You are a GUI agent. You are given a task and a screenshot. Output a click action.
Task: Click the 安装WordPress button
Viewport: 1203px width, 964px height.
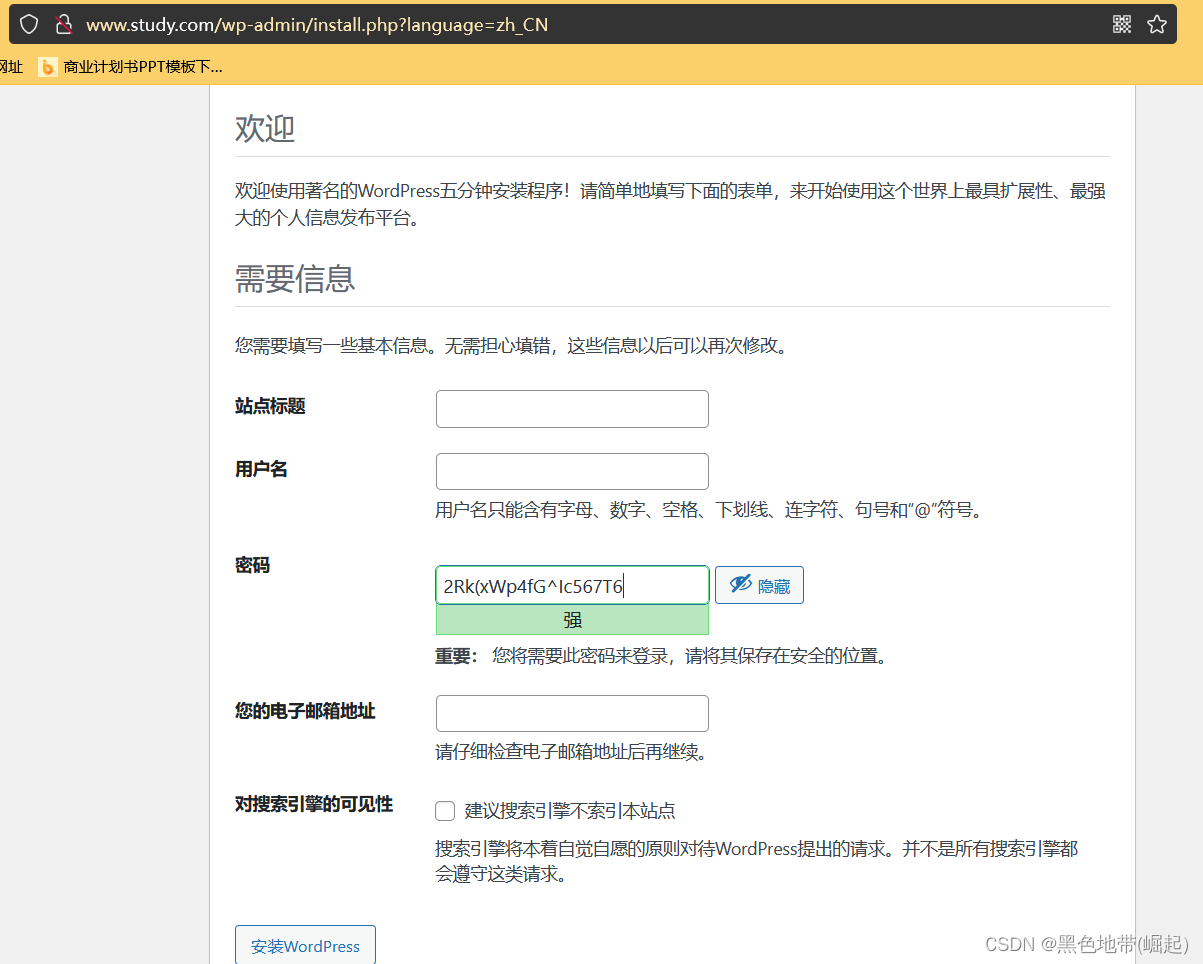point(305,945)
